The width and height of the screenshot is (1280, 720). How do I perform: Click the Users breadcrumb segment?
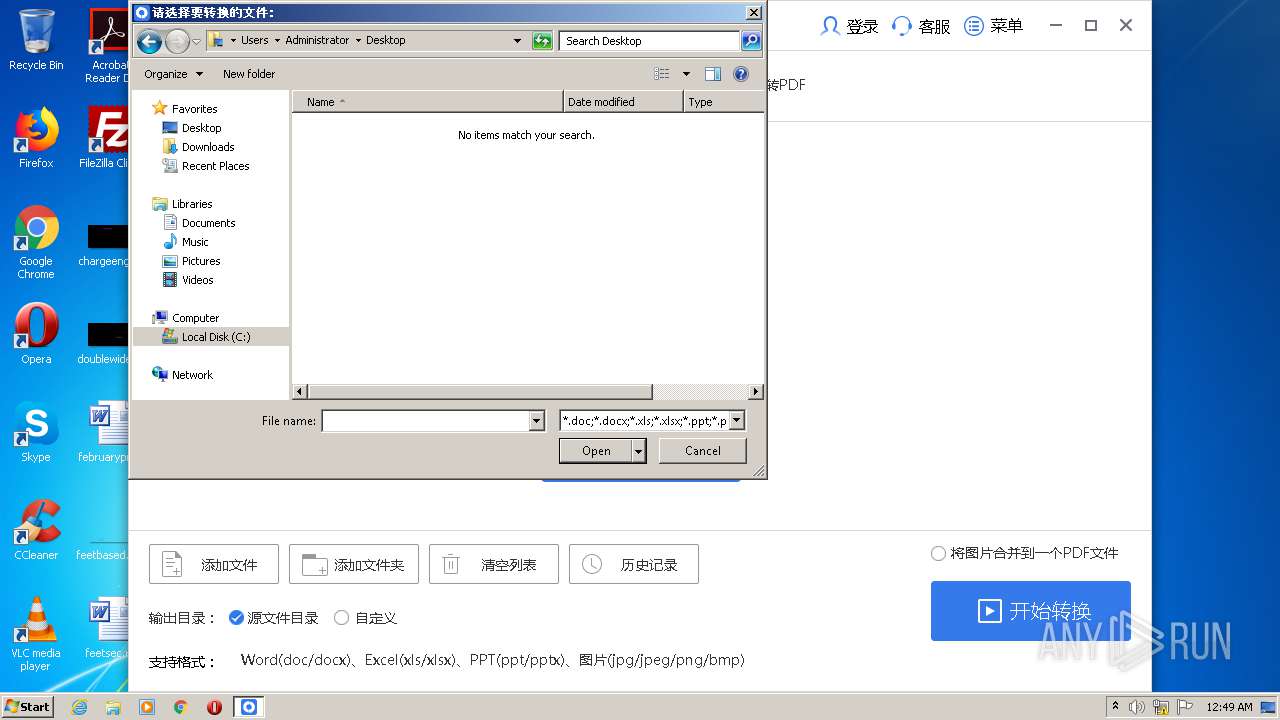point(254,41)
